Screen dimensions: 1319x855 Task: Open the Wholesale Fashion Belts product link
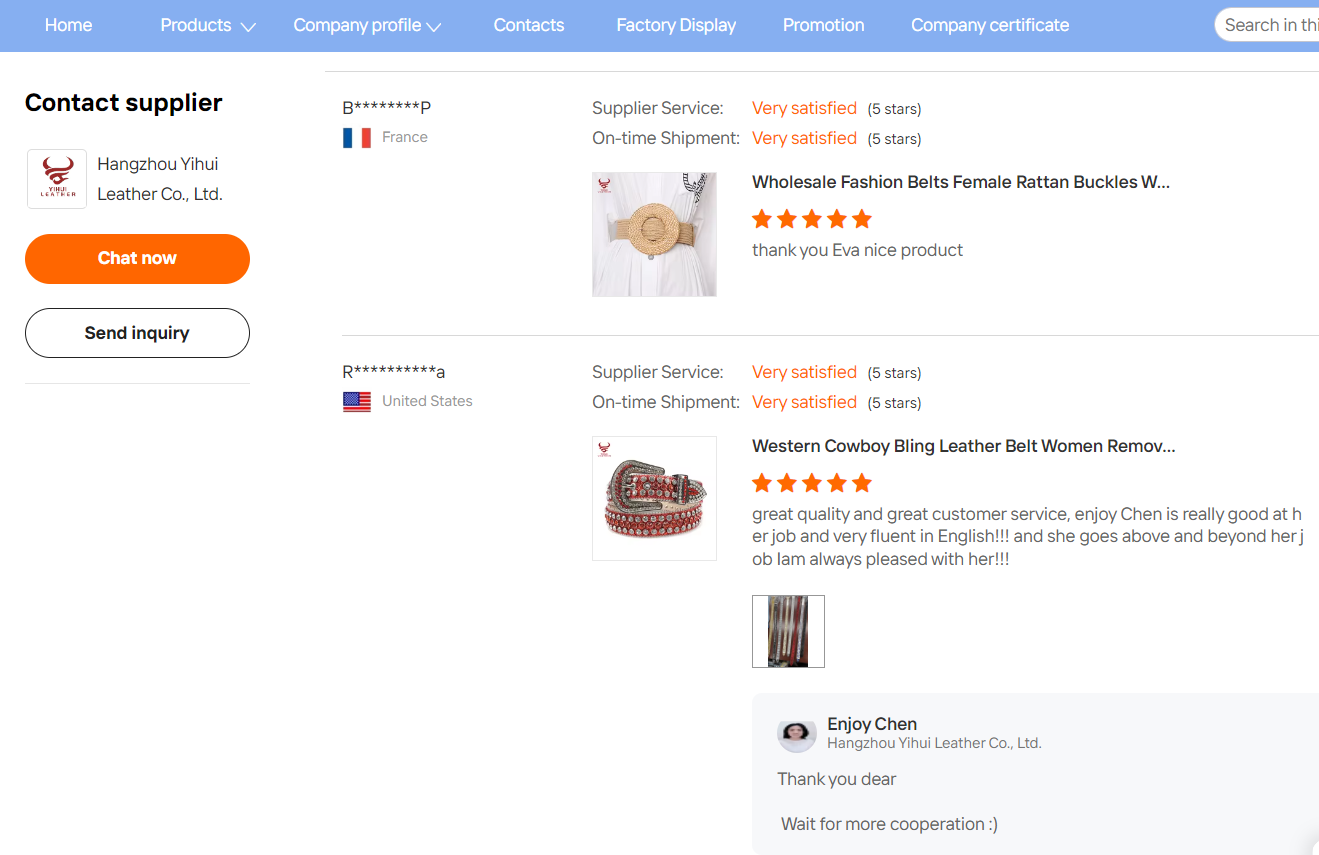961,182
